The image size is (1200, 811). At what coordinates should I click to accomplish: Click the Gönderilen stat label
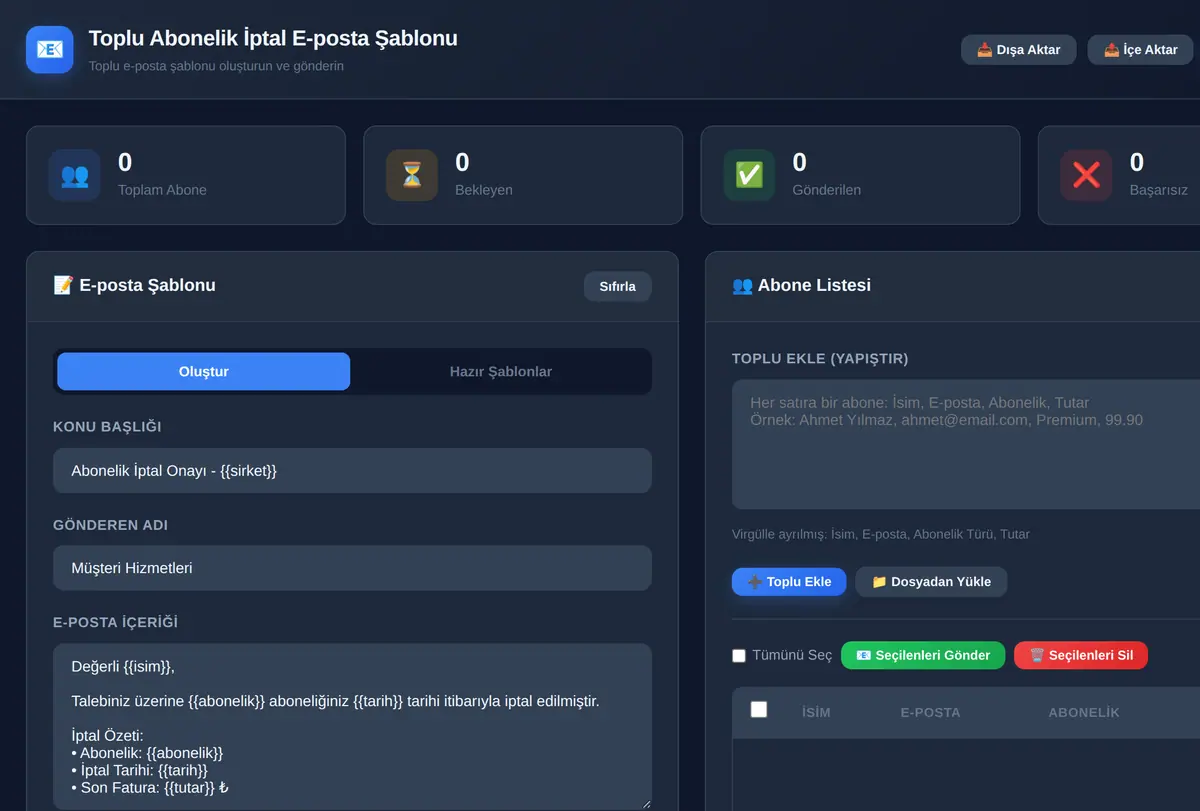coord(827,190)
